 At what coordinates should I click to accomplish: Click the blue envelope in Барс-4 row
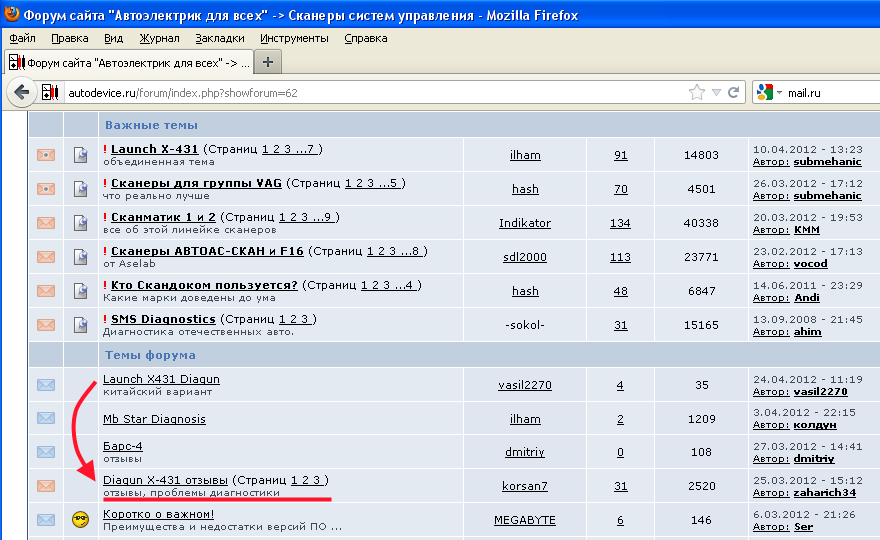[46, 452]
